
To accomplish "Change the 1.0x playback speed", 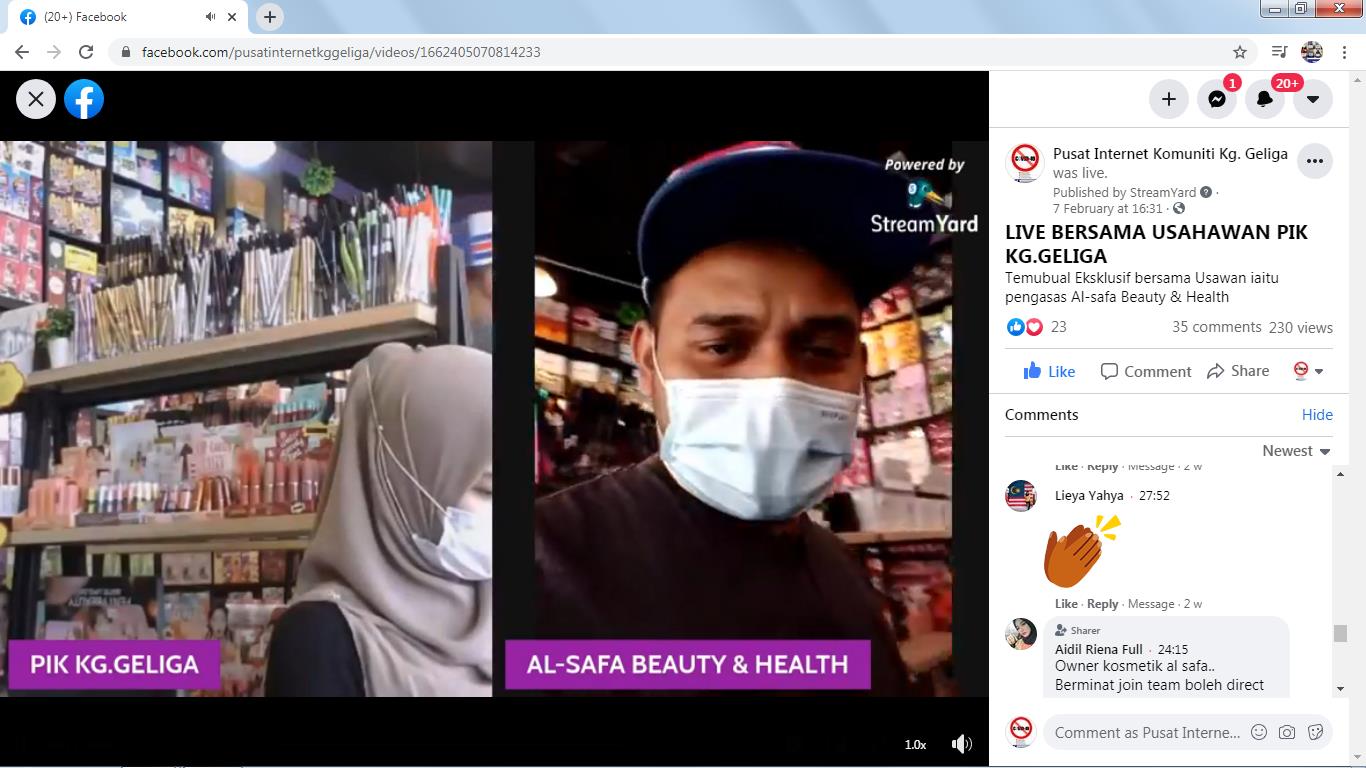I will pos(915,745).
